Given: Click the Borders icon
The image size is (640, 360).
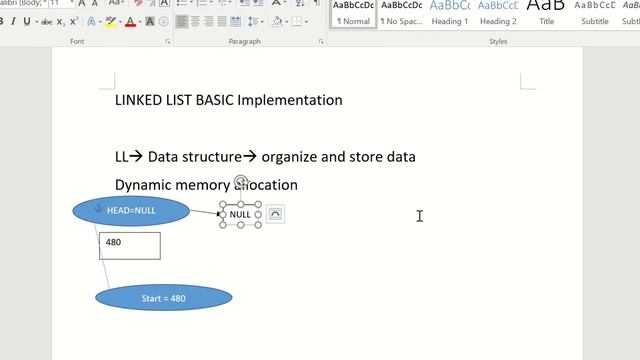Looking at the screenshot, I should [297, 21].
